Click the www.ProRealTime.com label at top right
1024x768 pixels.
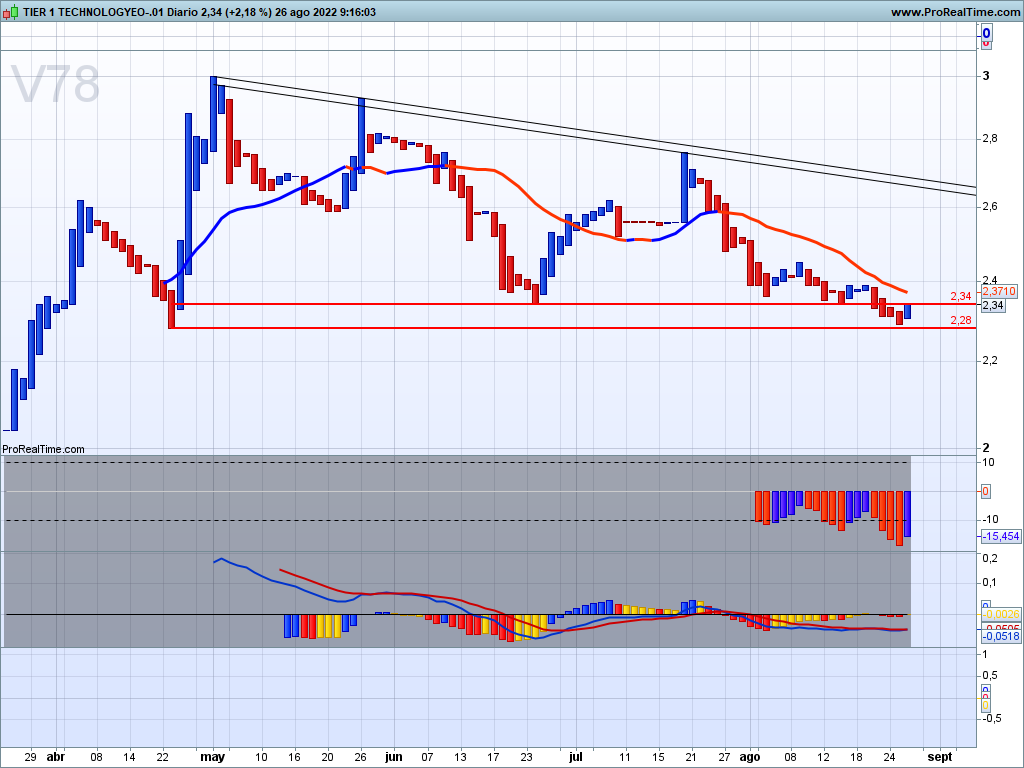point(955,12)
